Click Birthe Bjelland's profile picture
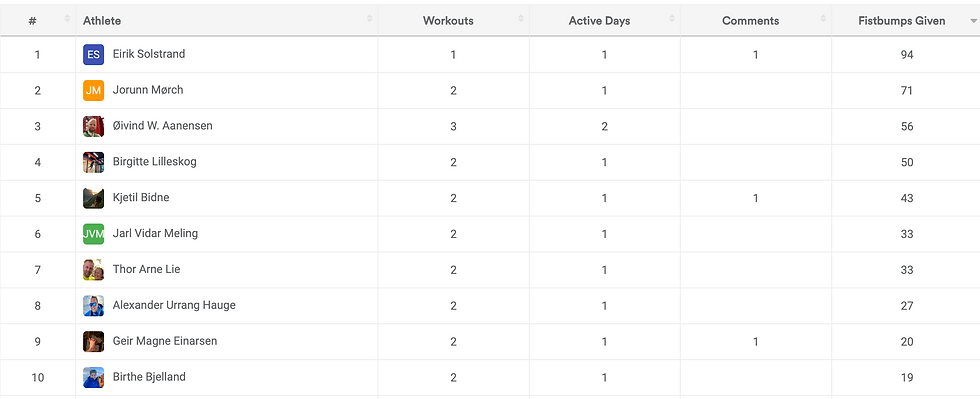980x399 pixels. [93, 377]
